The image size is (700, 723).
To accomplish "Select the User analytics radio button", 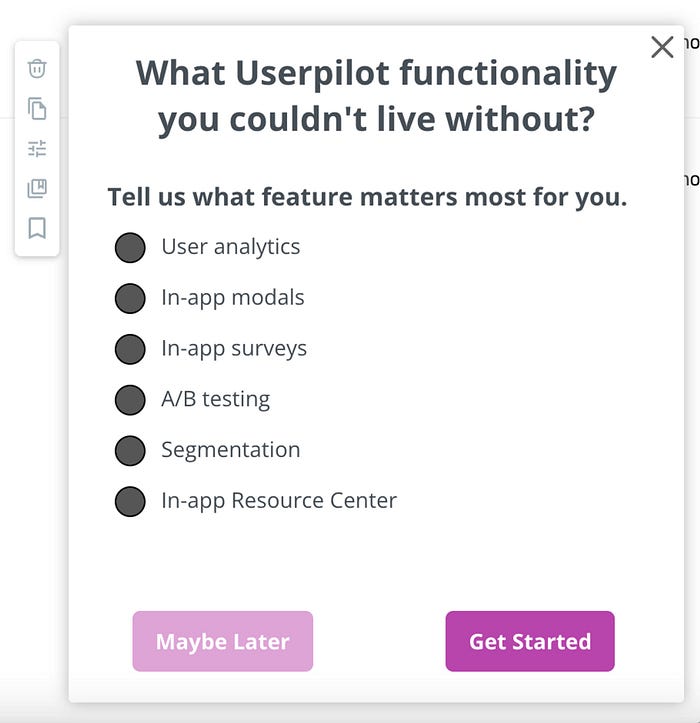I will pyautogui.click(x=130, y=248).
